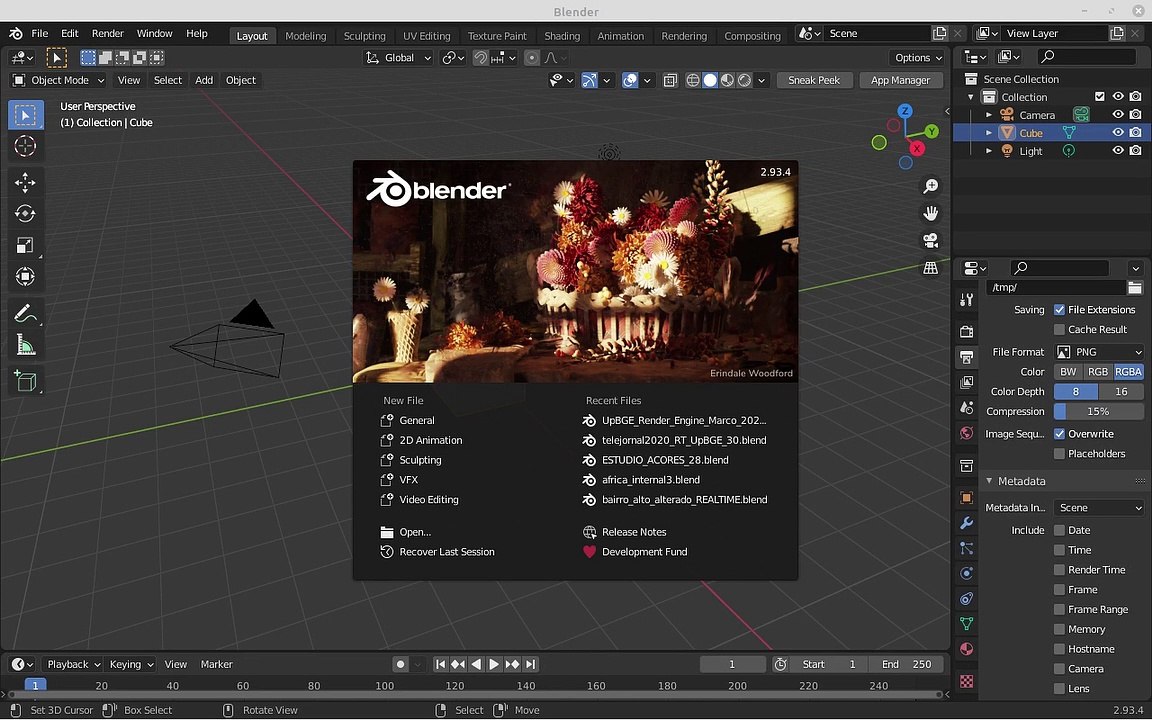Hide the Cube in the outliner
This screenshot has width=1152, height=720.
[x=1118, y=133]
